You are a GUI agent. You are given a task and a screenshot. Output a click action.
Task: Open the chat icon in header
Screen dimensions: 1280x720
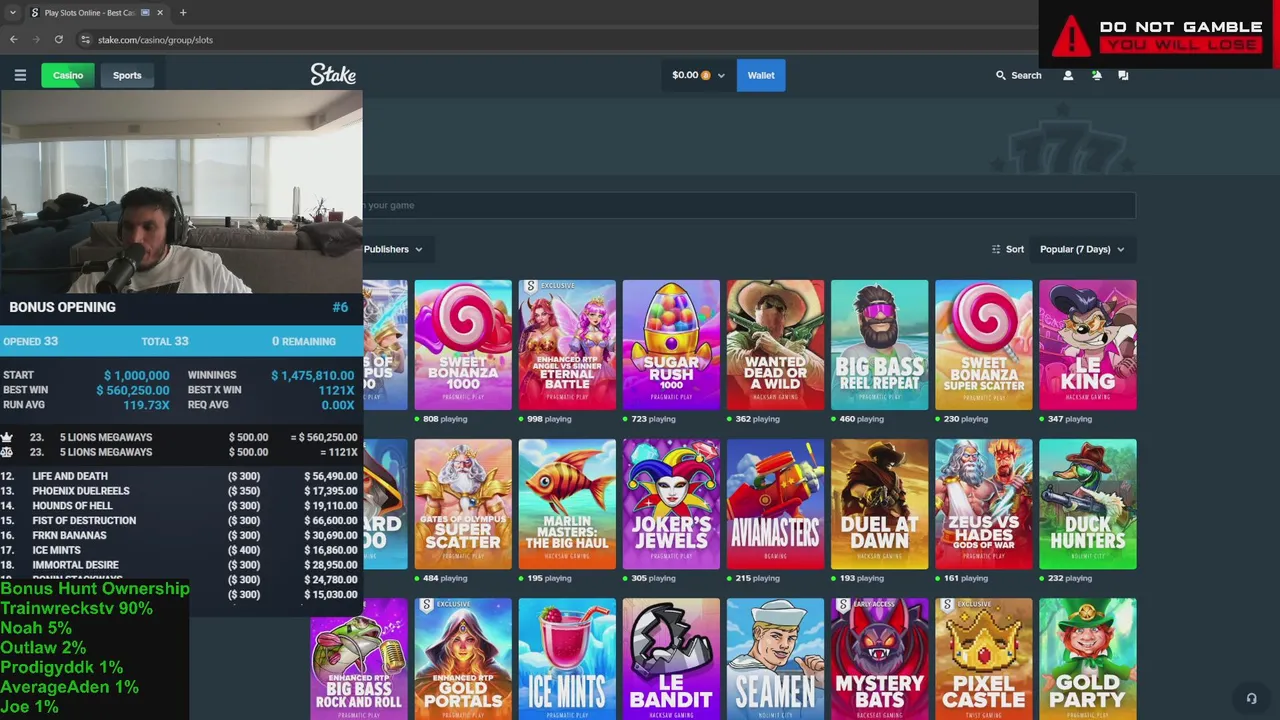(x=1123, y=75)
